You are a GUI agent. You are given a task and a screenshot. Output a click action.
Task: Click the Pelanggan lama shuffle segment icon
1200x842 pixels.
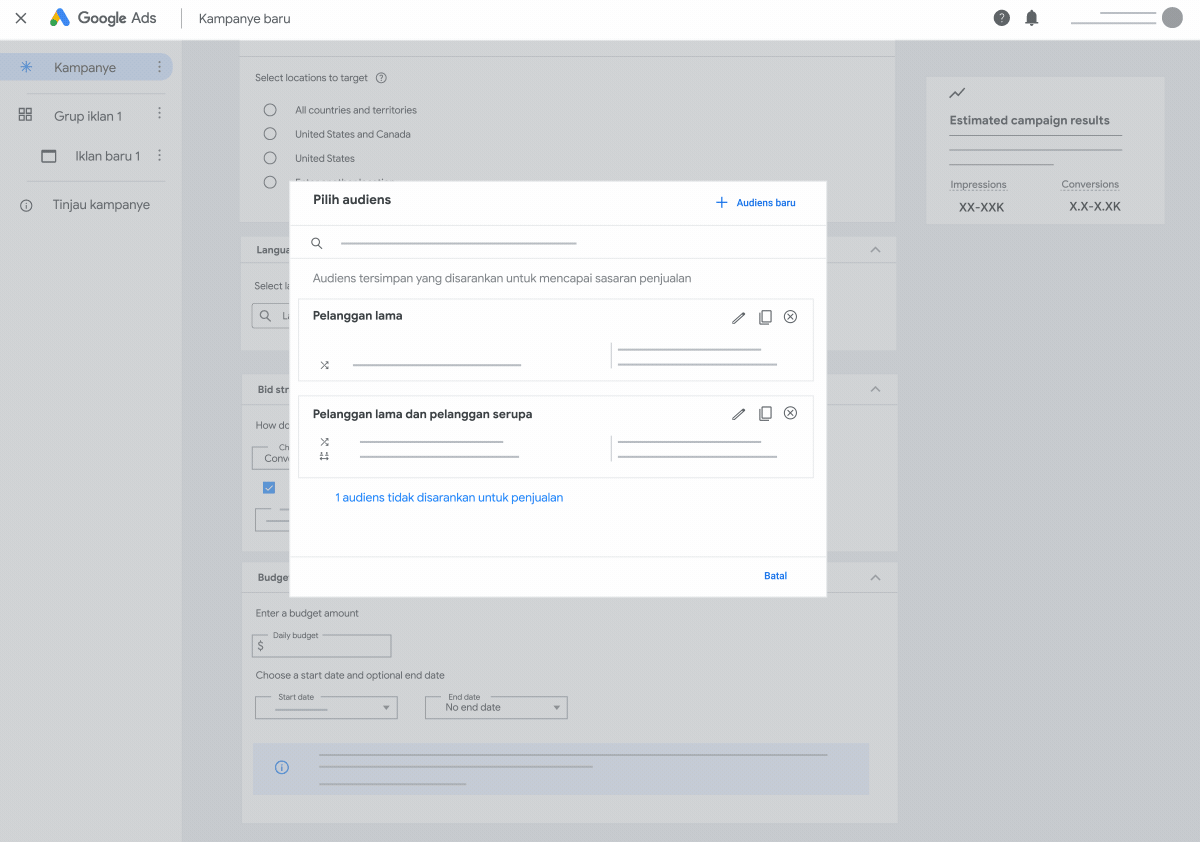324,366
